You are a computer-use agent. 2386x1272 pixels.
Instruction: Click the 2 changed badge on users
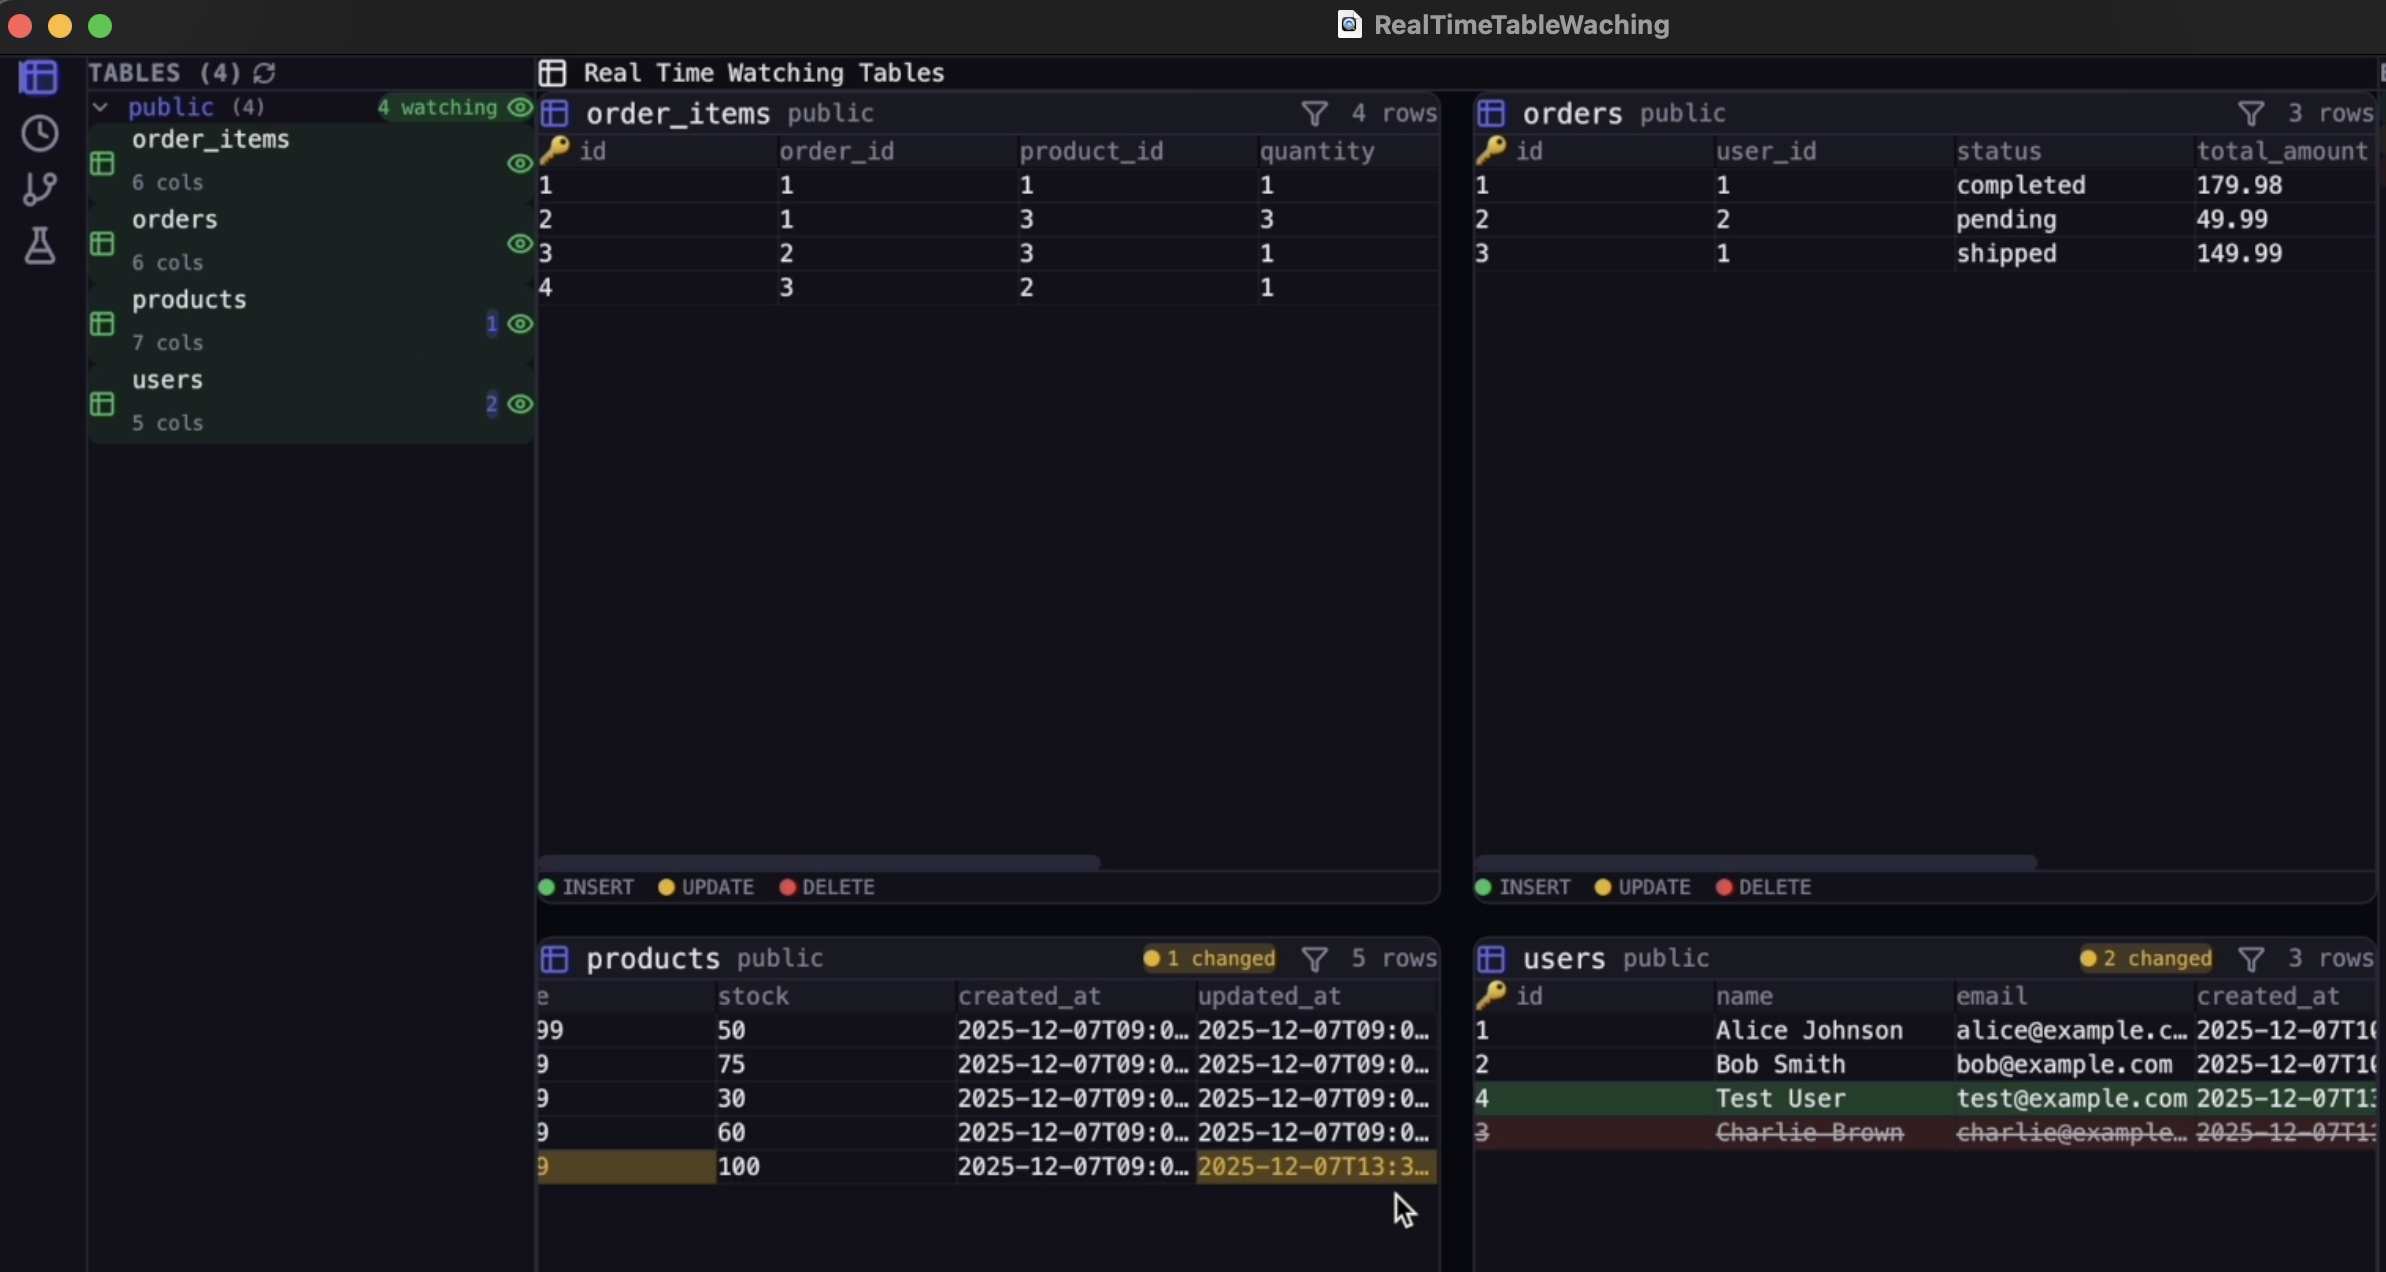pos(2147,959)
